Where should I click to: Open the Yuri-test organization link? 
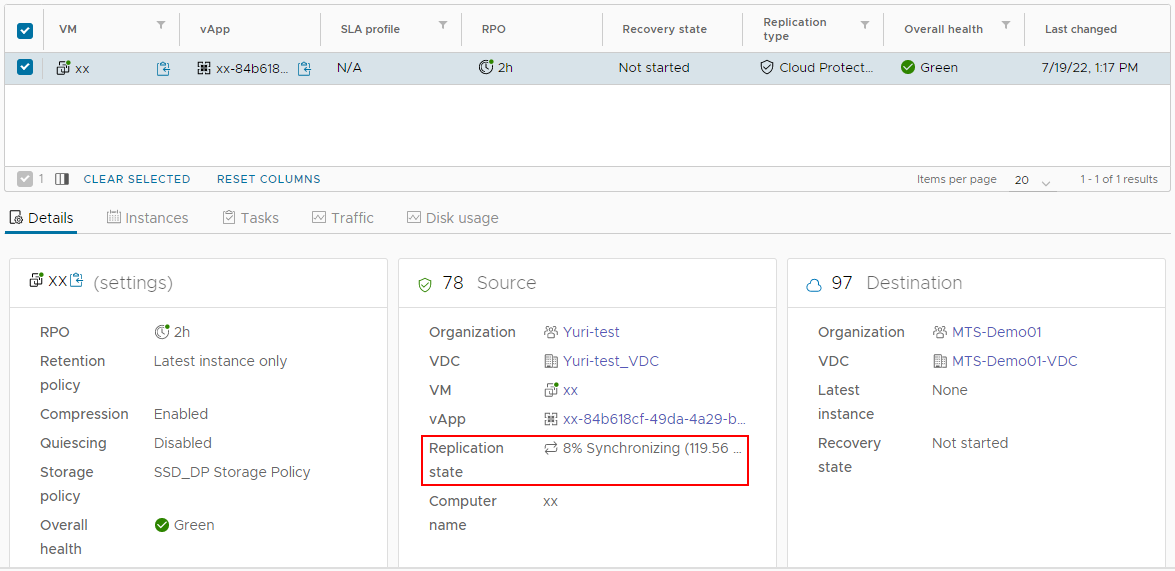pos(590,332)
